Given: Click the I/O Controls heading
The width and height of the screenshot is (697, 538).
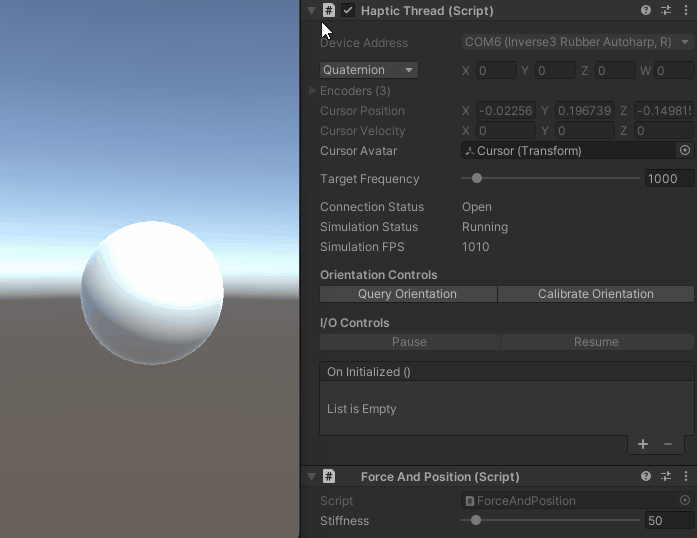Looking at the screenshot, I should (x=354, y=323).
